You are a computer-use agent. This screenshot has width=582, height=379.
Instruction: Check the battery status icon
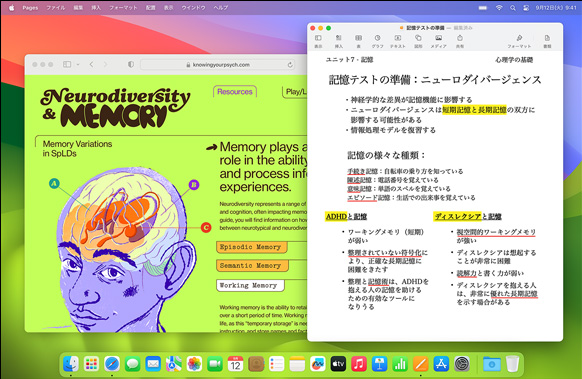click(483, 7)
